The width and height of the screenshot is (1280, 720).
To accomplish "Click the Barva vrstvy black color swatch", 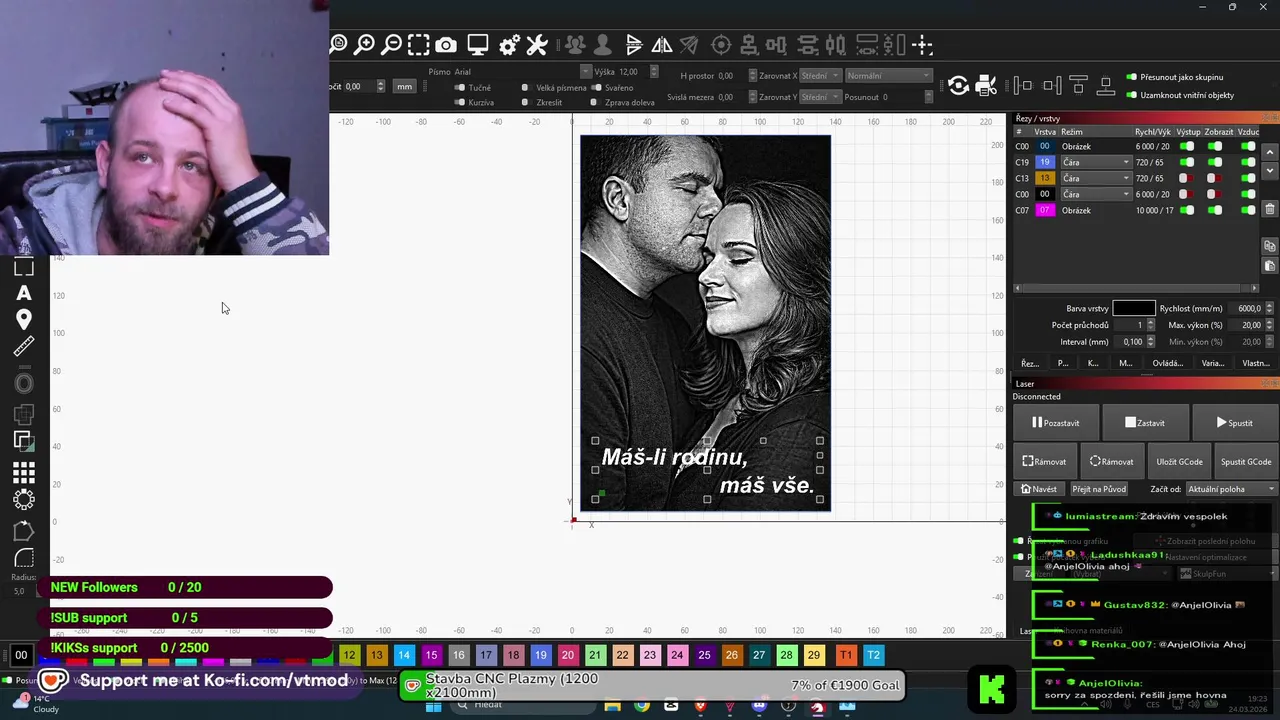I will click(x=1134, y=308).
